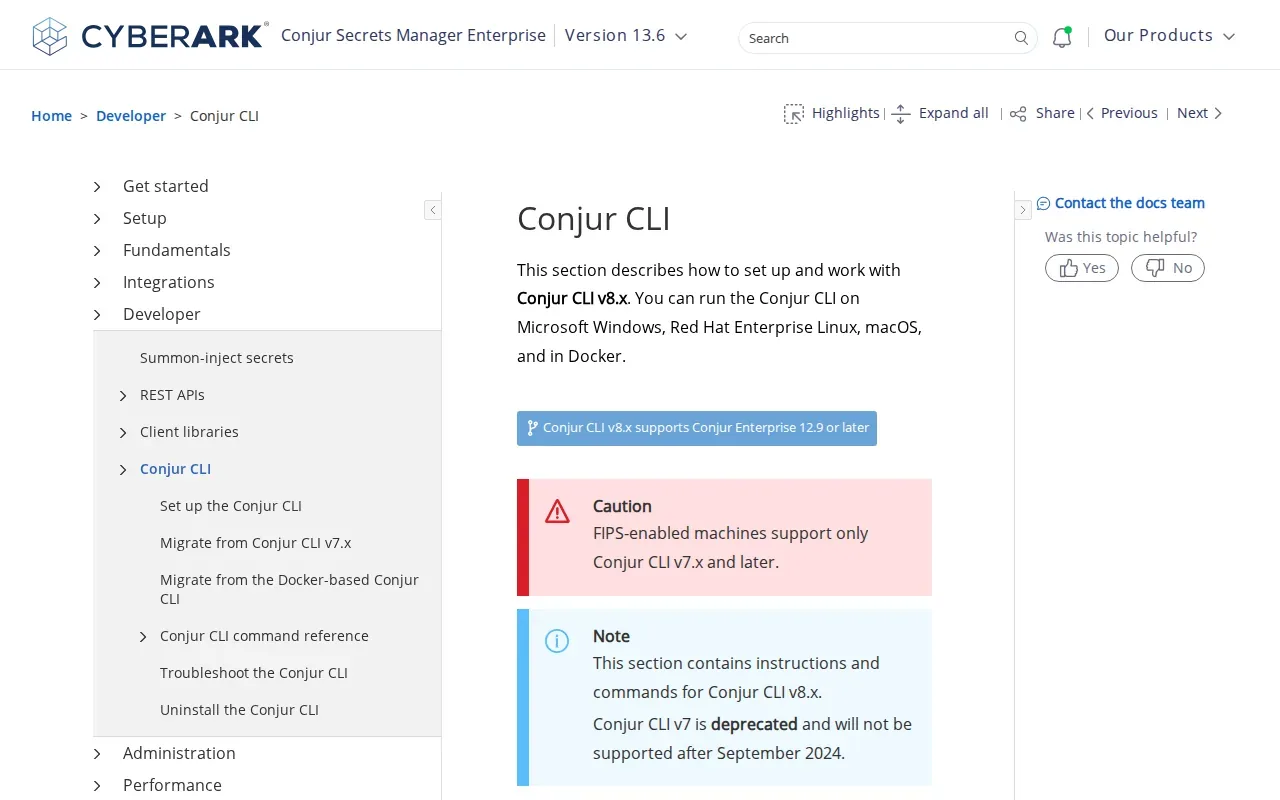Vote No with thumbs down button
The image size is (1280, 800).
pos(1168,268)
